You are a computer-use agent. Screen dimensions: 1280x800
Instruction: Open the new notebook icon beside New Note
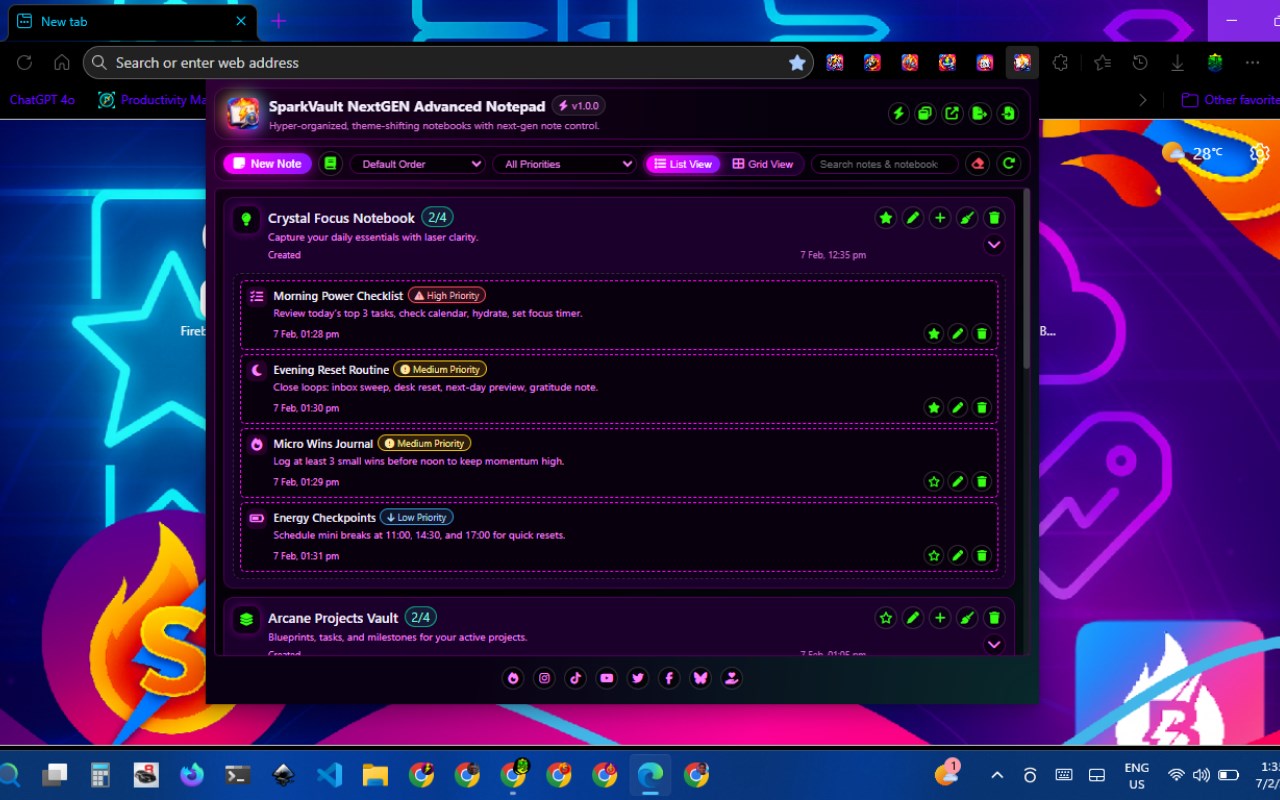click(331, 164)
